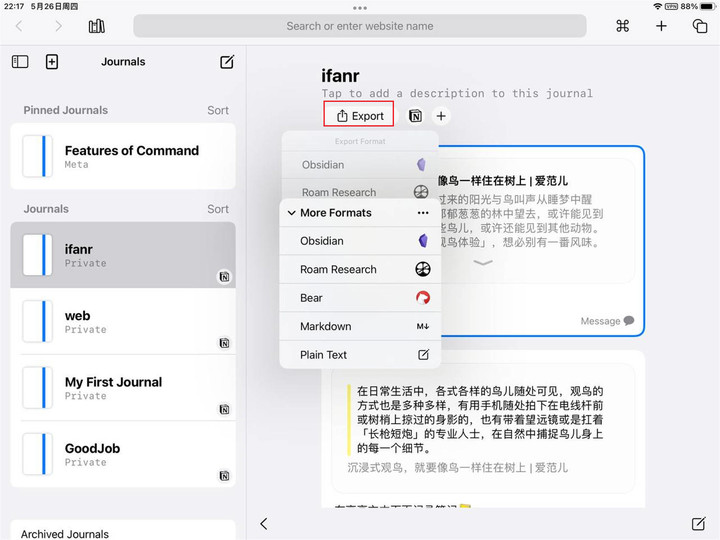The width and height of the screenshot is (720, 540).
Task: Compose new entry from Journals header
Action: [227, 62]
